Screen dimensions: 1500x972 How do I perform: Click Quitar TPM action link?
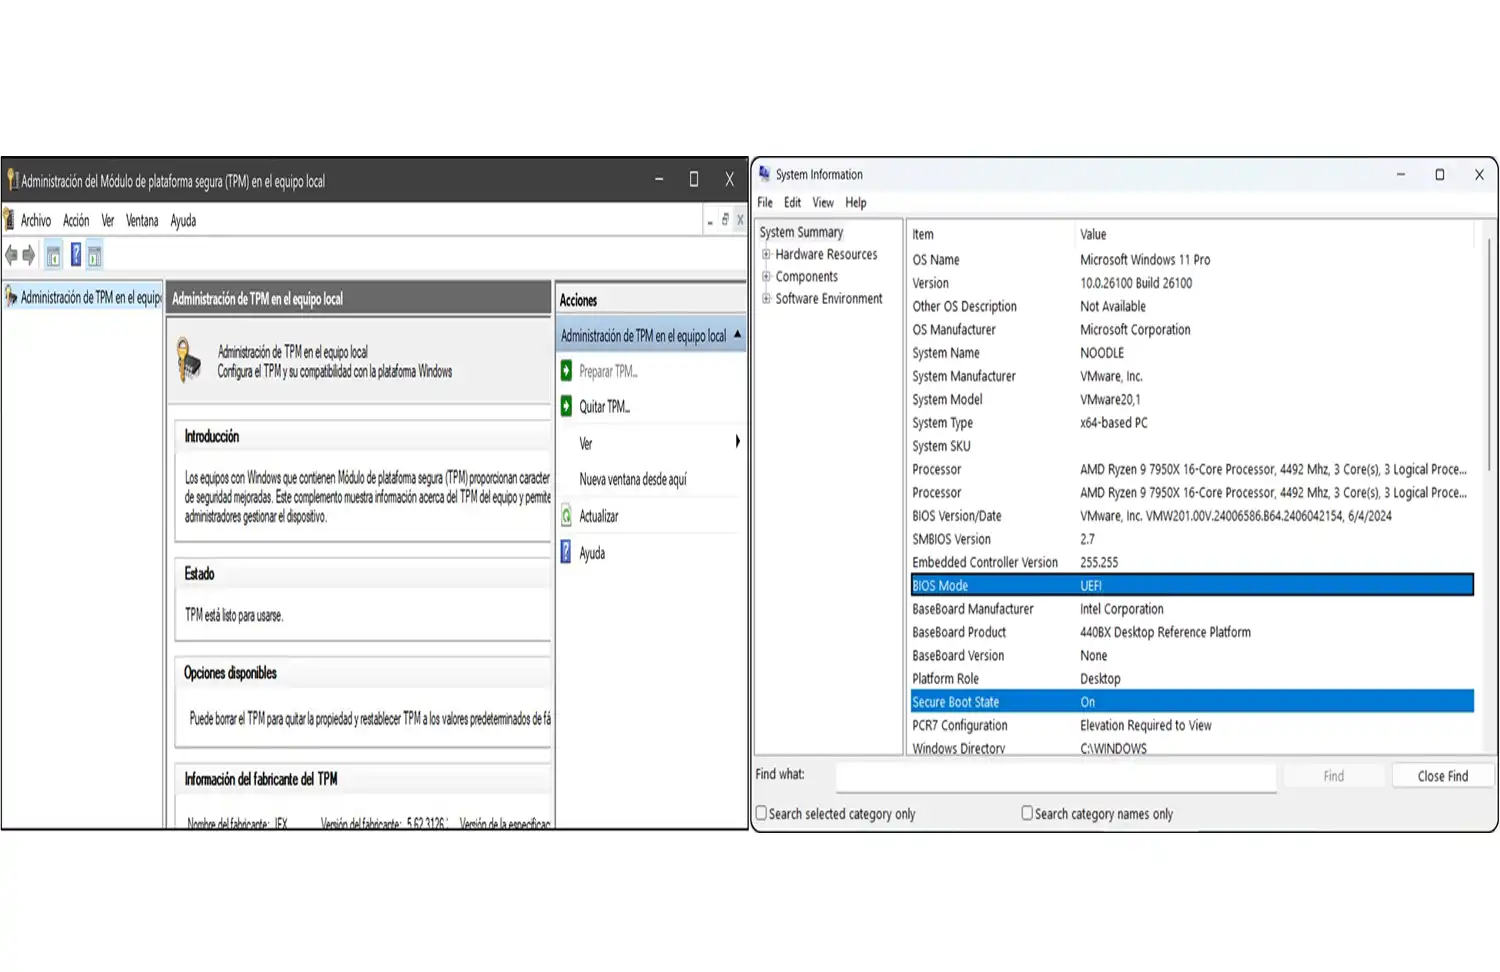click(x=605, y=407)
